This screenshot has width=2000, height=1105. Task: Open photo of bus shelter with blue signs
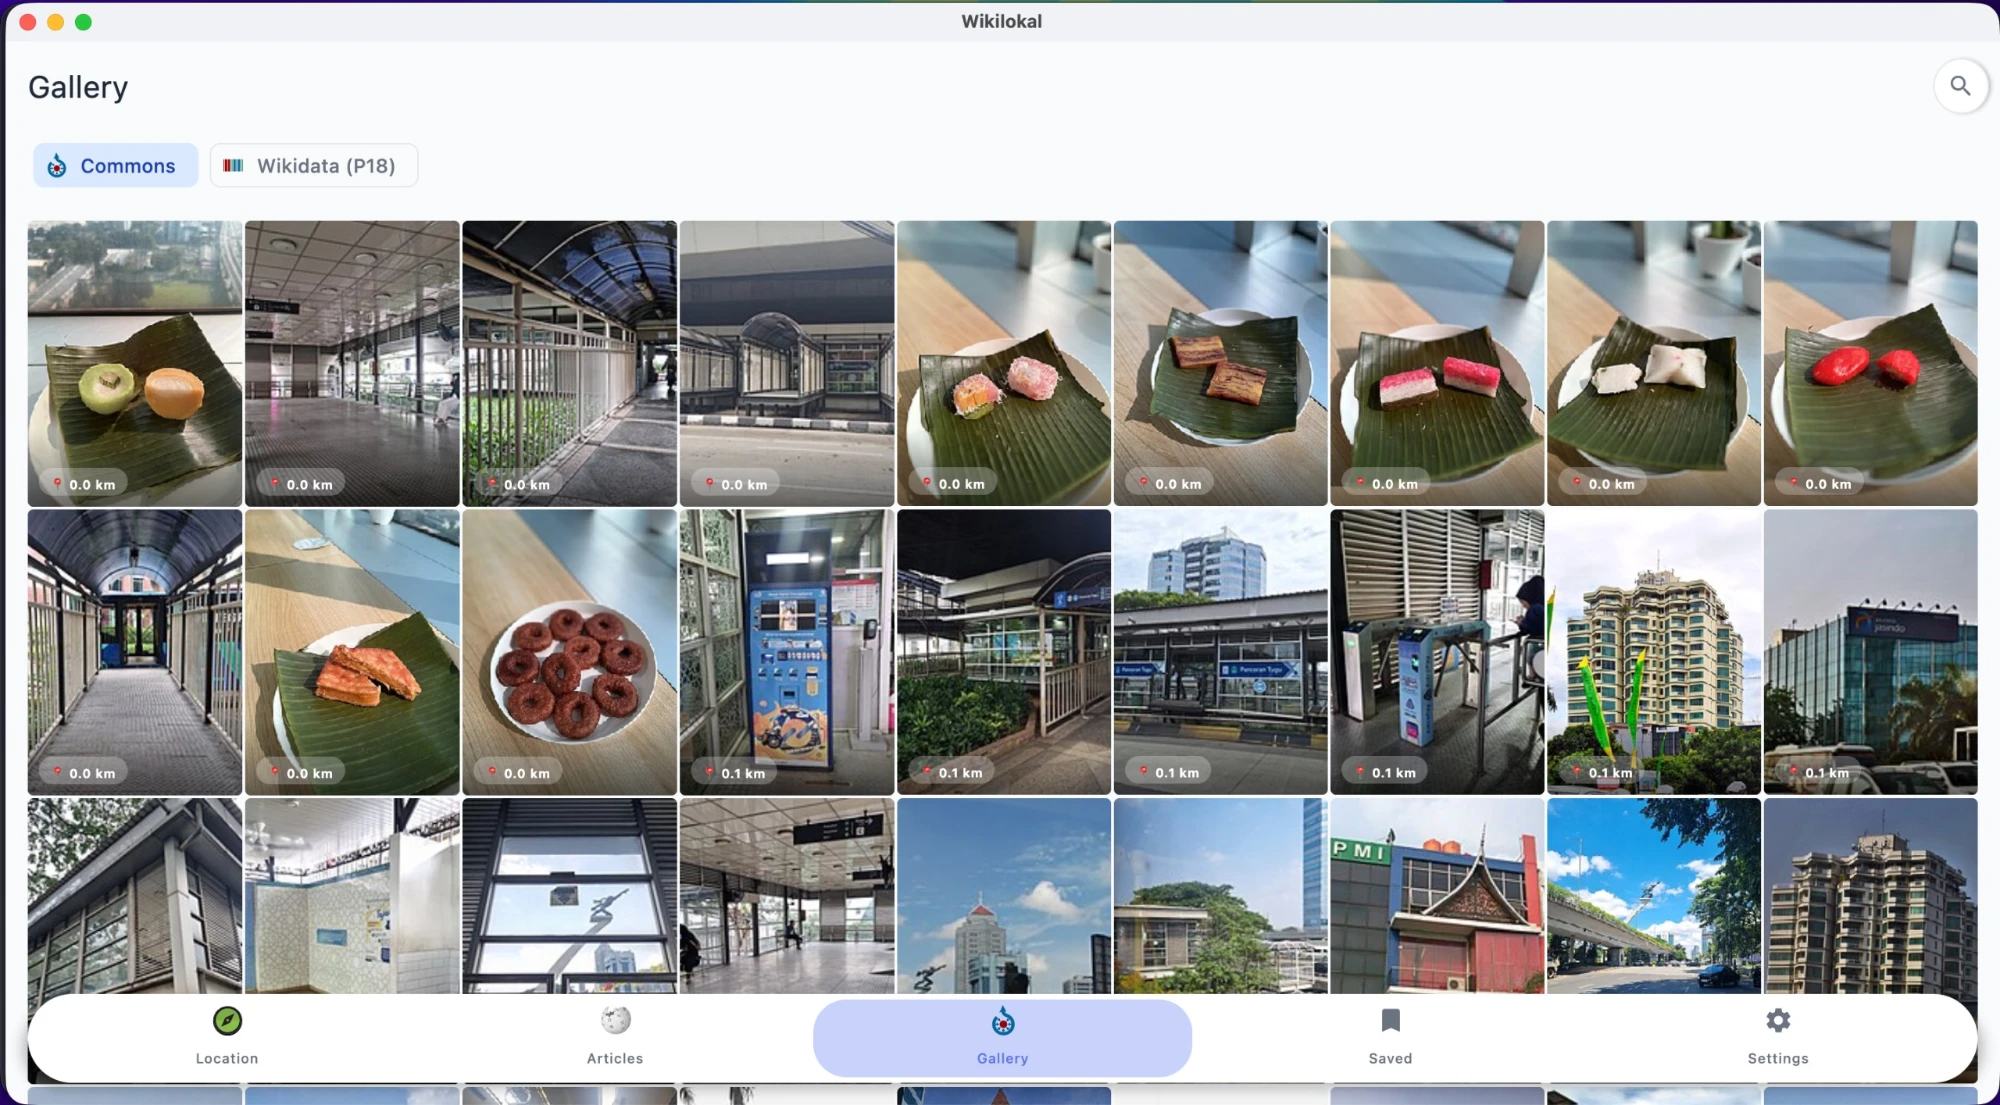tap(1221, 652)
